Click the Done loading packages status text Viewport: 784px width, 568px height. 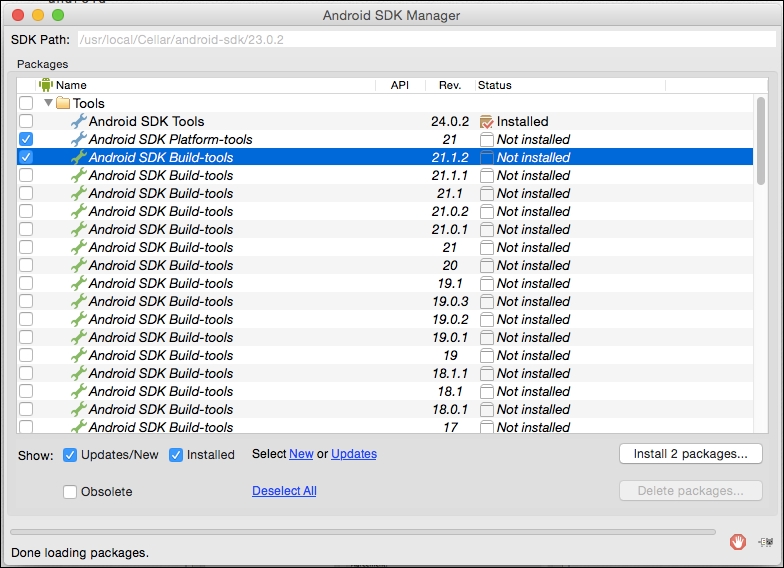(x=80, y=553)
